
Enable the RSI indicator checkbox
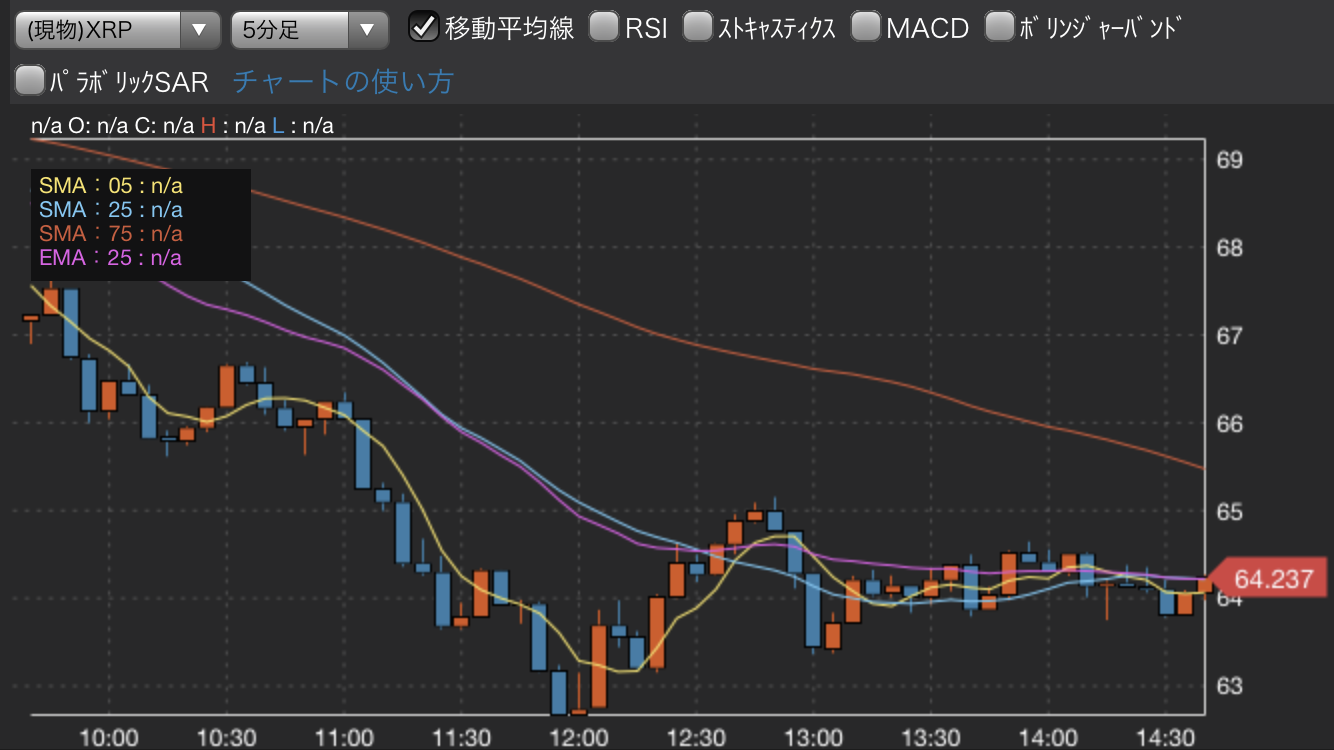click(x=603, y=27)
